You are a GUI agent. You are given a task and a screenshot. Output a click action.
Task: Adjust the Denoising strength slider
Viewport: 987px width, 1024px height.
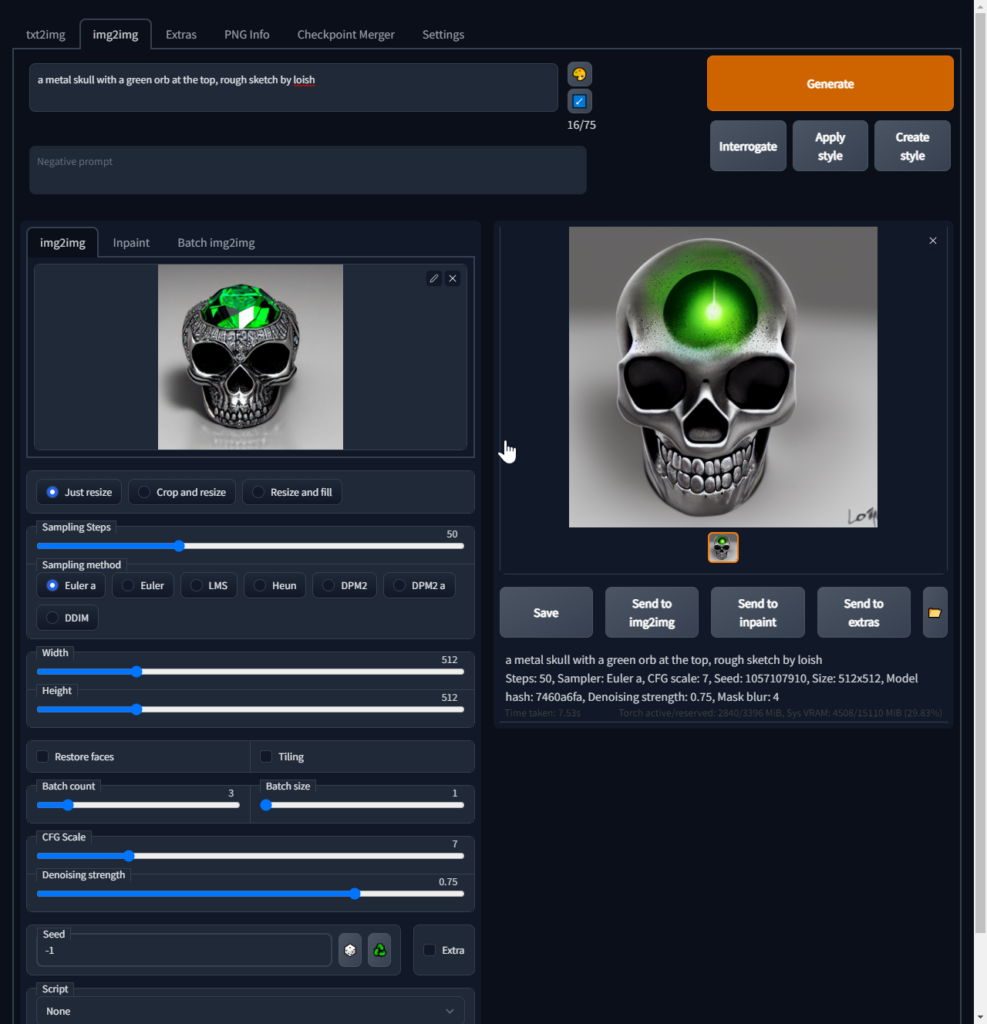click(x=355, y=893)
